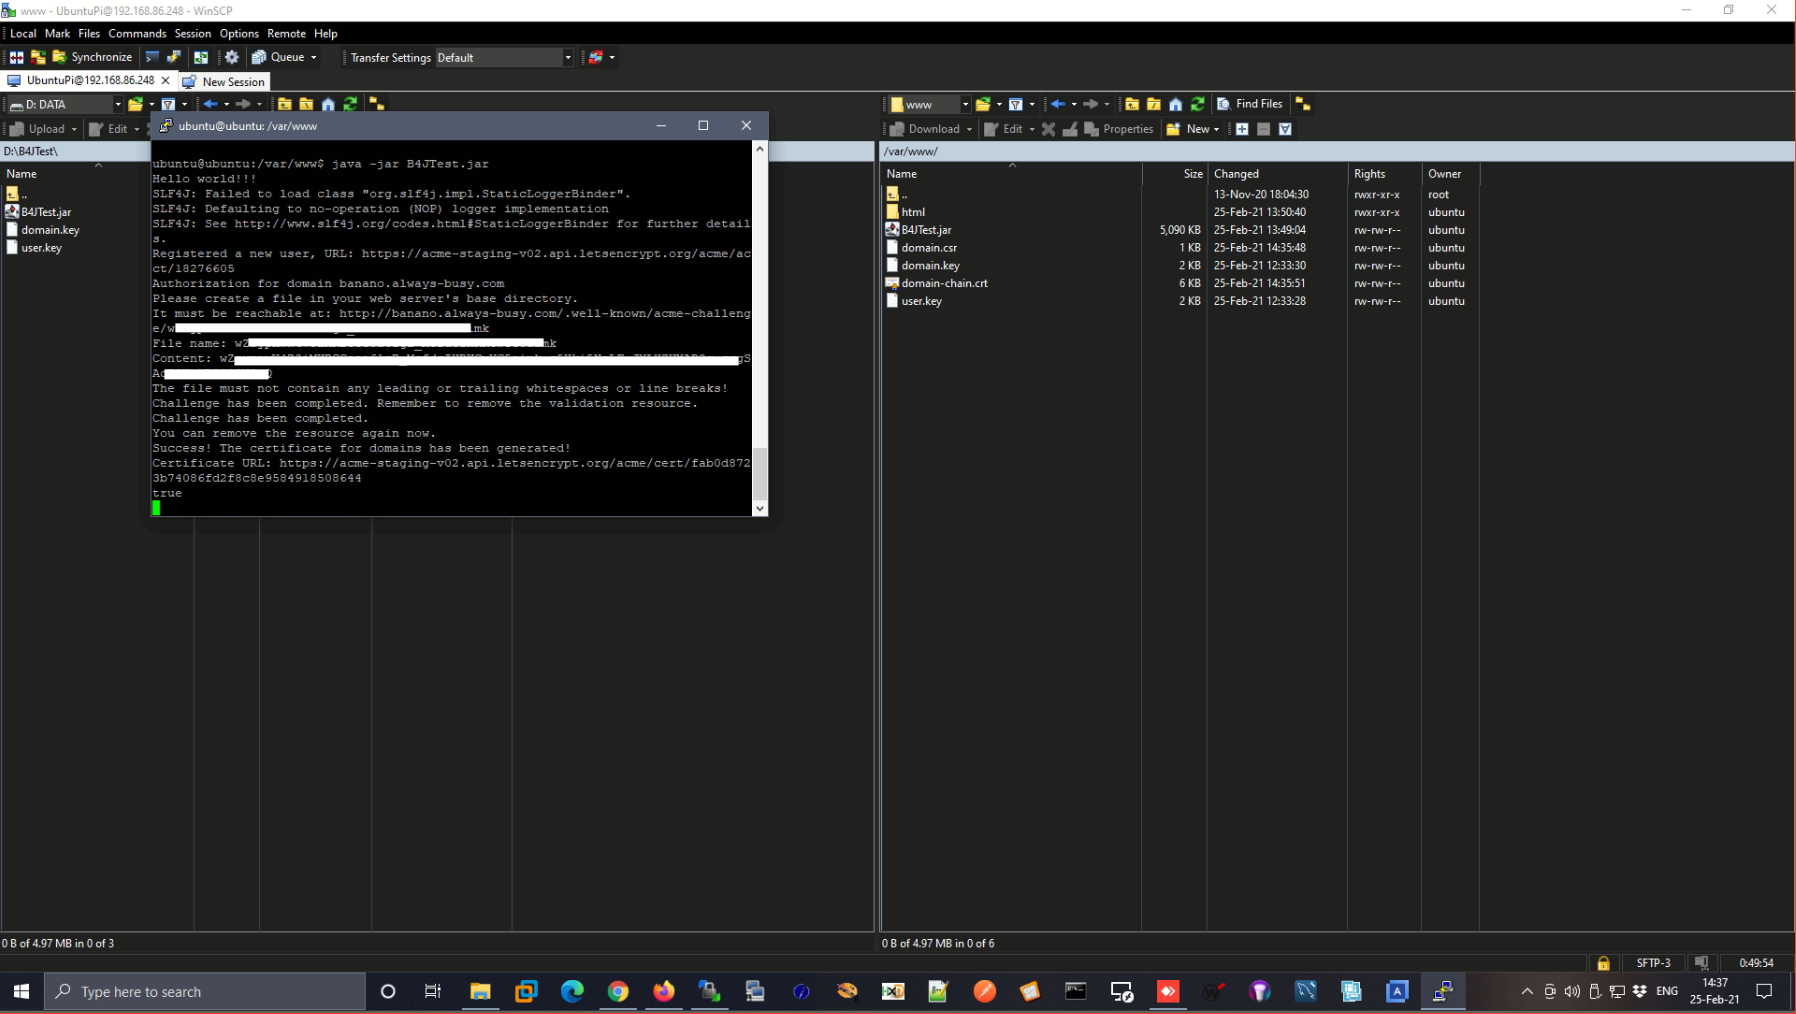1796x1014 pixels.
Task: Open the Queue dropdown arrow
Action: coord(314,57)
